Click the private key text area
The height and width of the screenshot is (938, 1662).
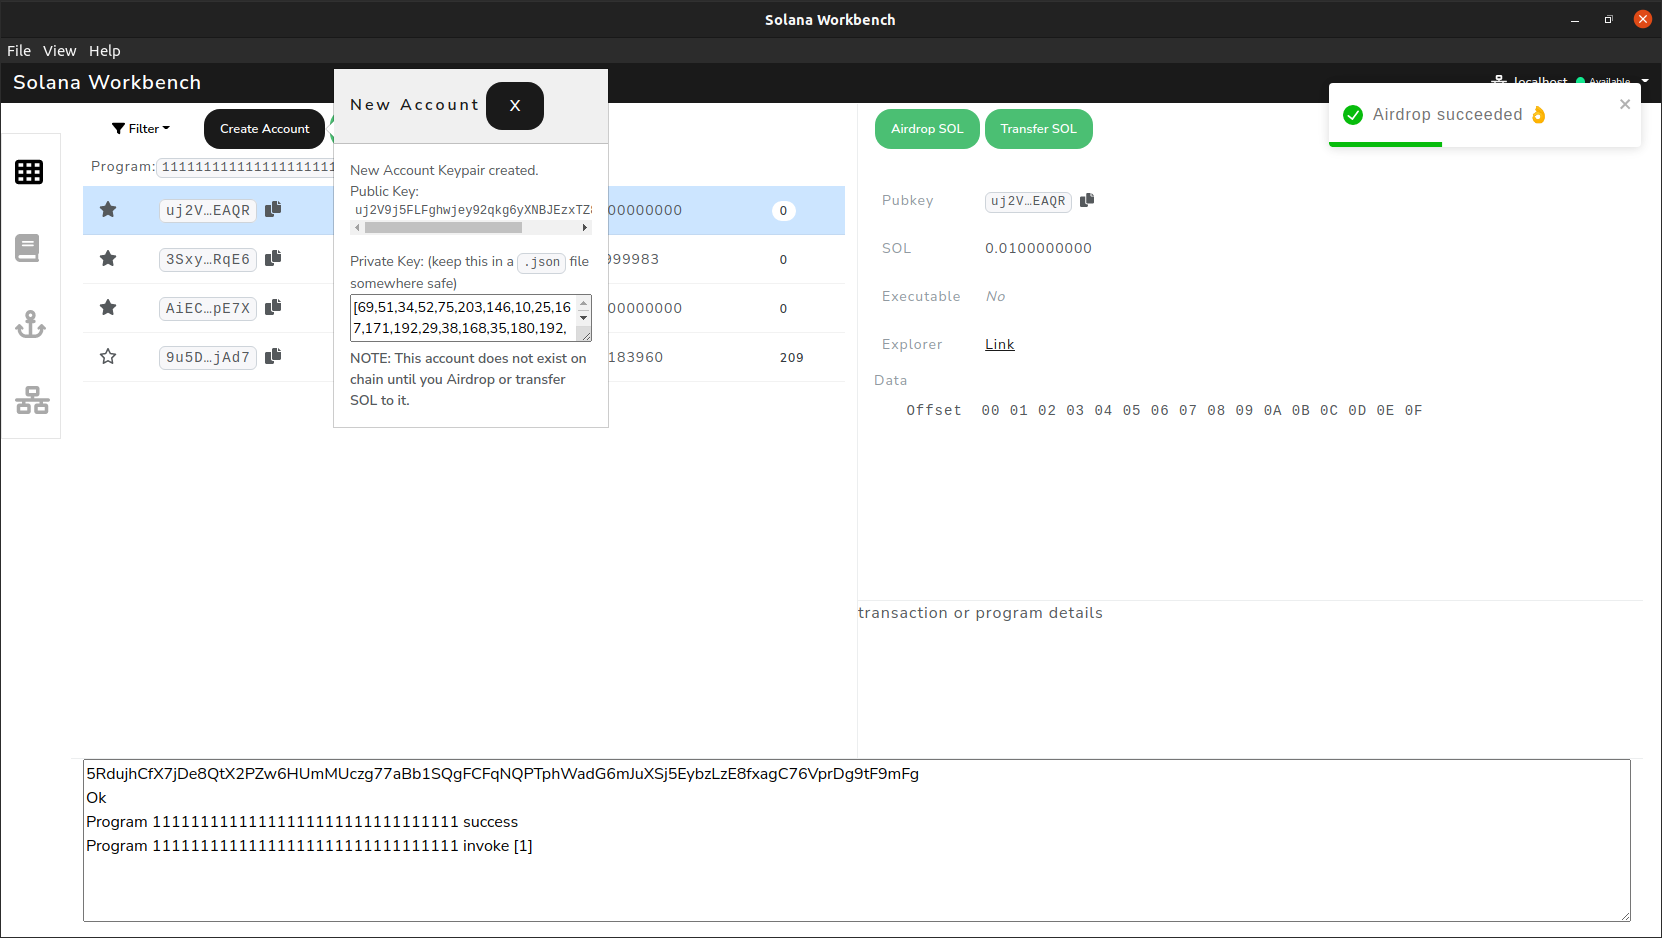[463, 318]
